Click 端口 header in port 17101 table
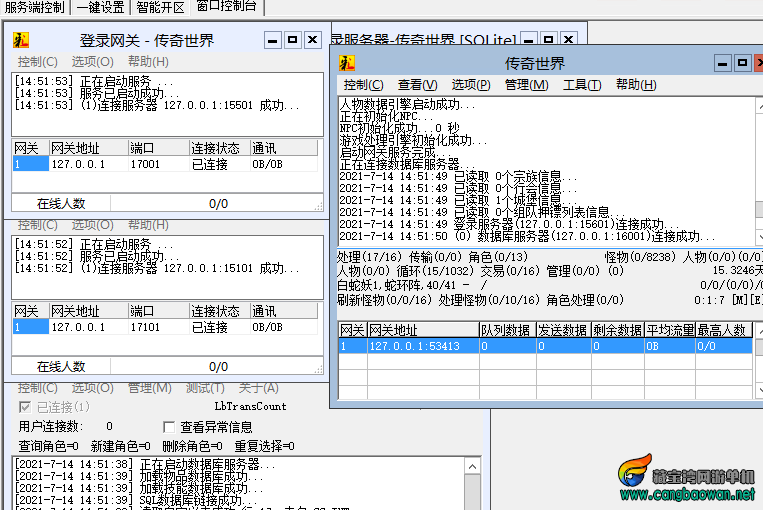The height and width of the screenshot is (510, 763). pyautogui.click(x=159, y=311)
